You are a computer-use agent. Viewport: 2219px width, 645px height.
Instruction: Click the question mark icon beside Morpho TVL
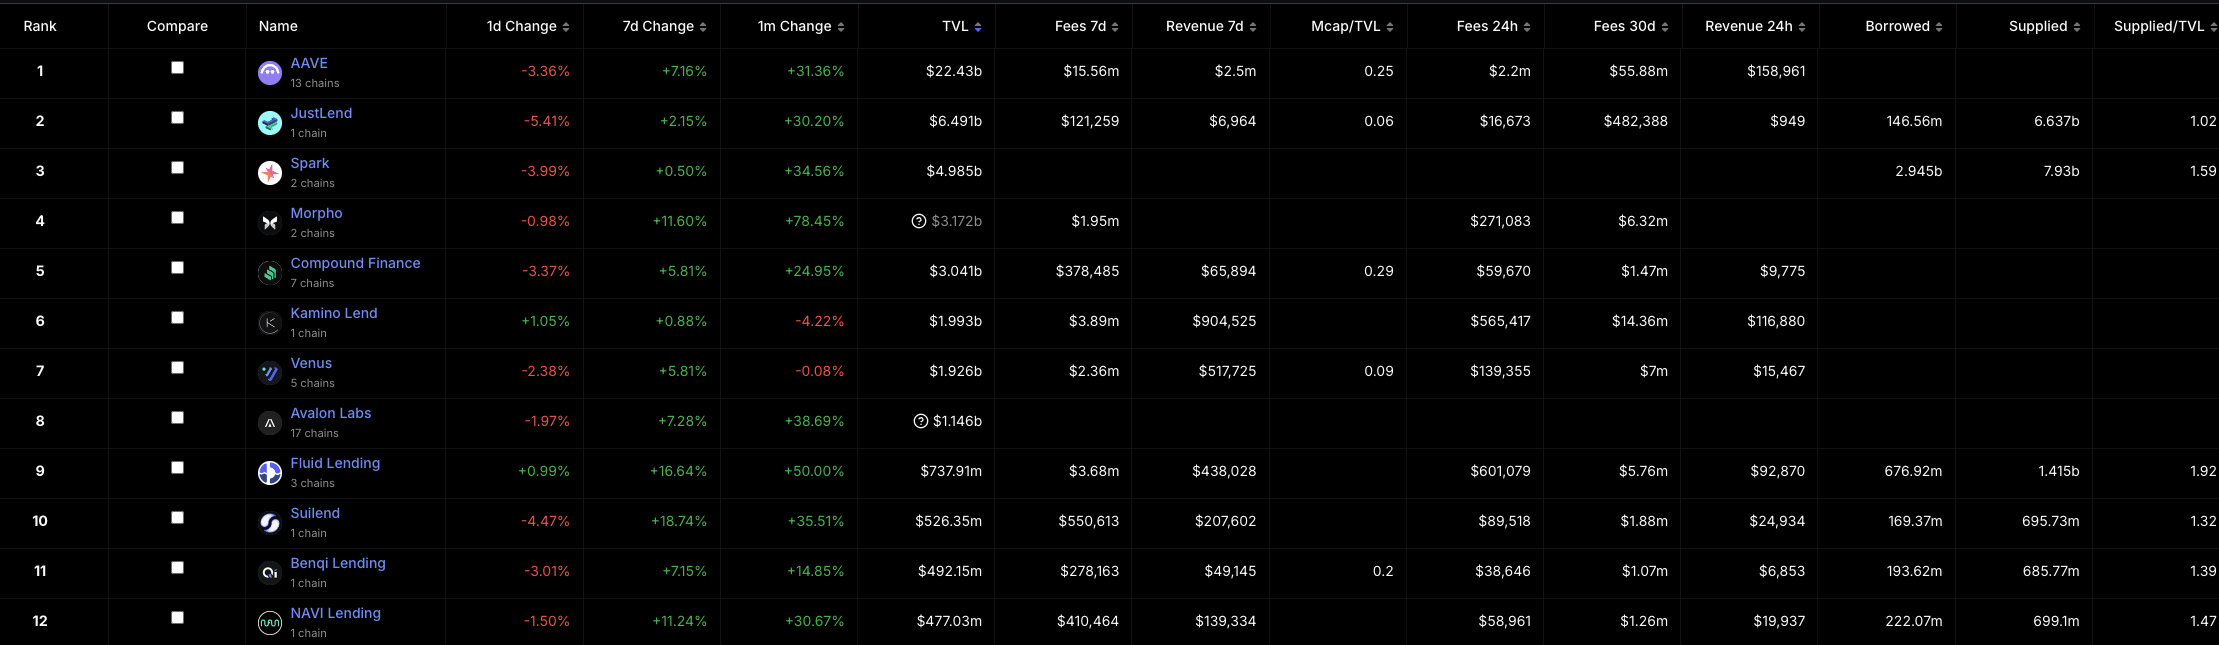(919, 221)
